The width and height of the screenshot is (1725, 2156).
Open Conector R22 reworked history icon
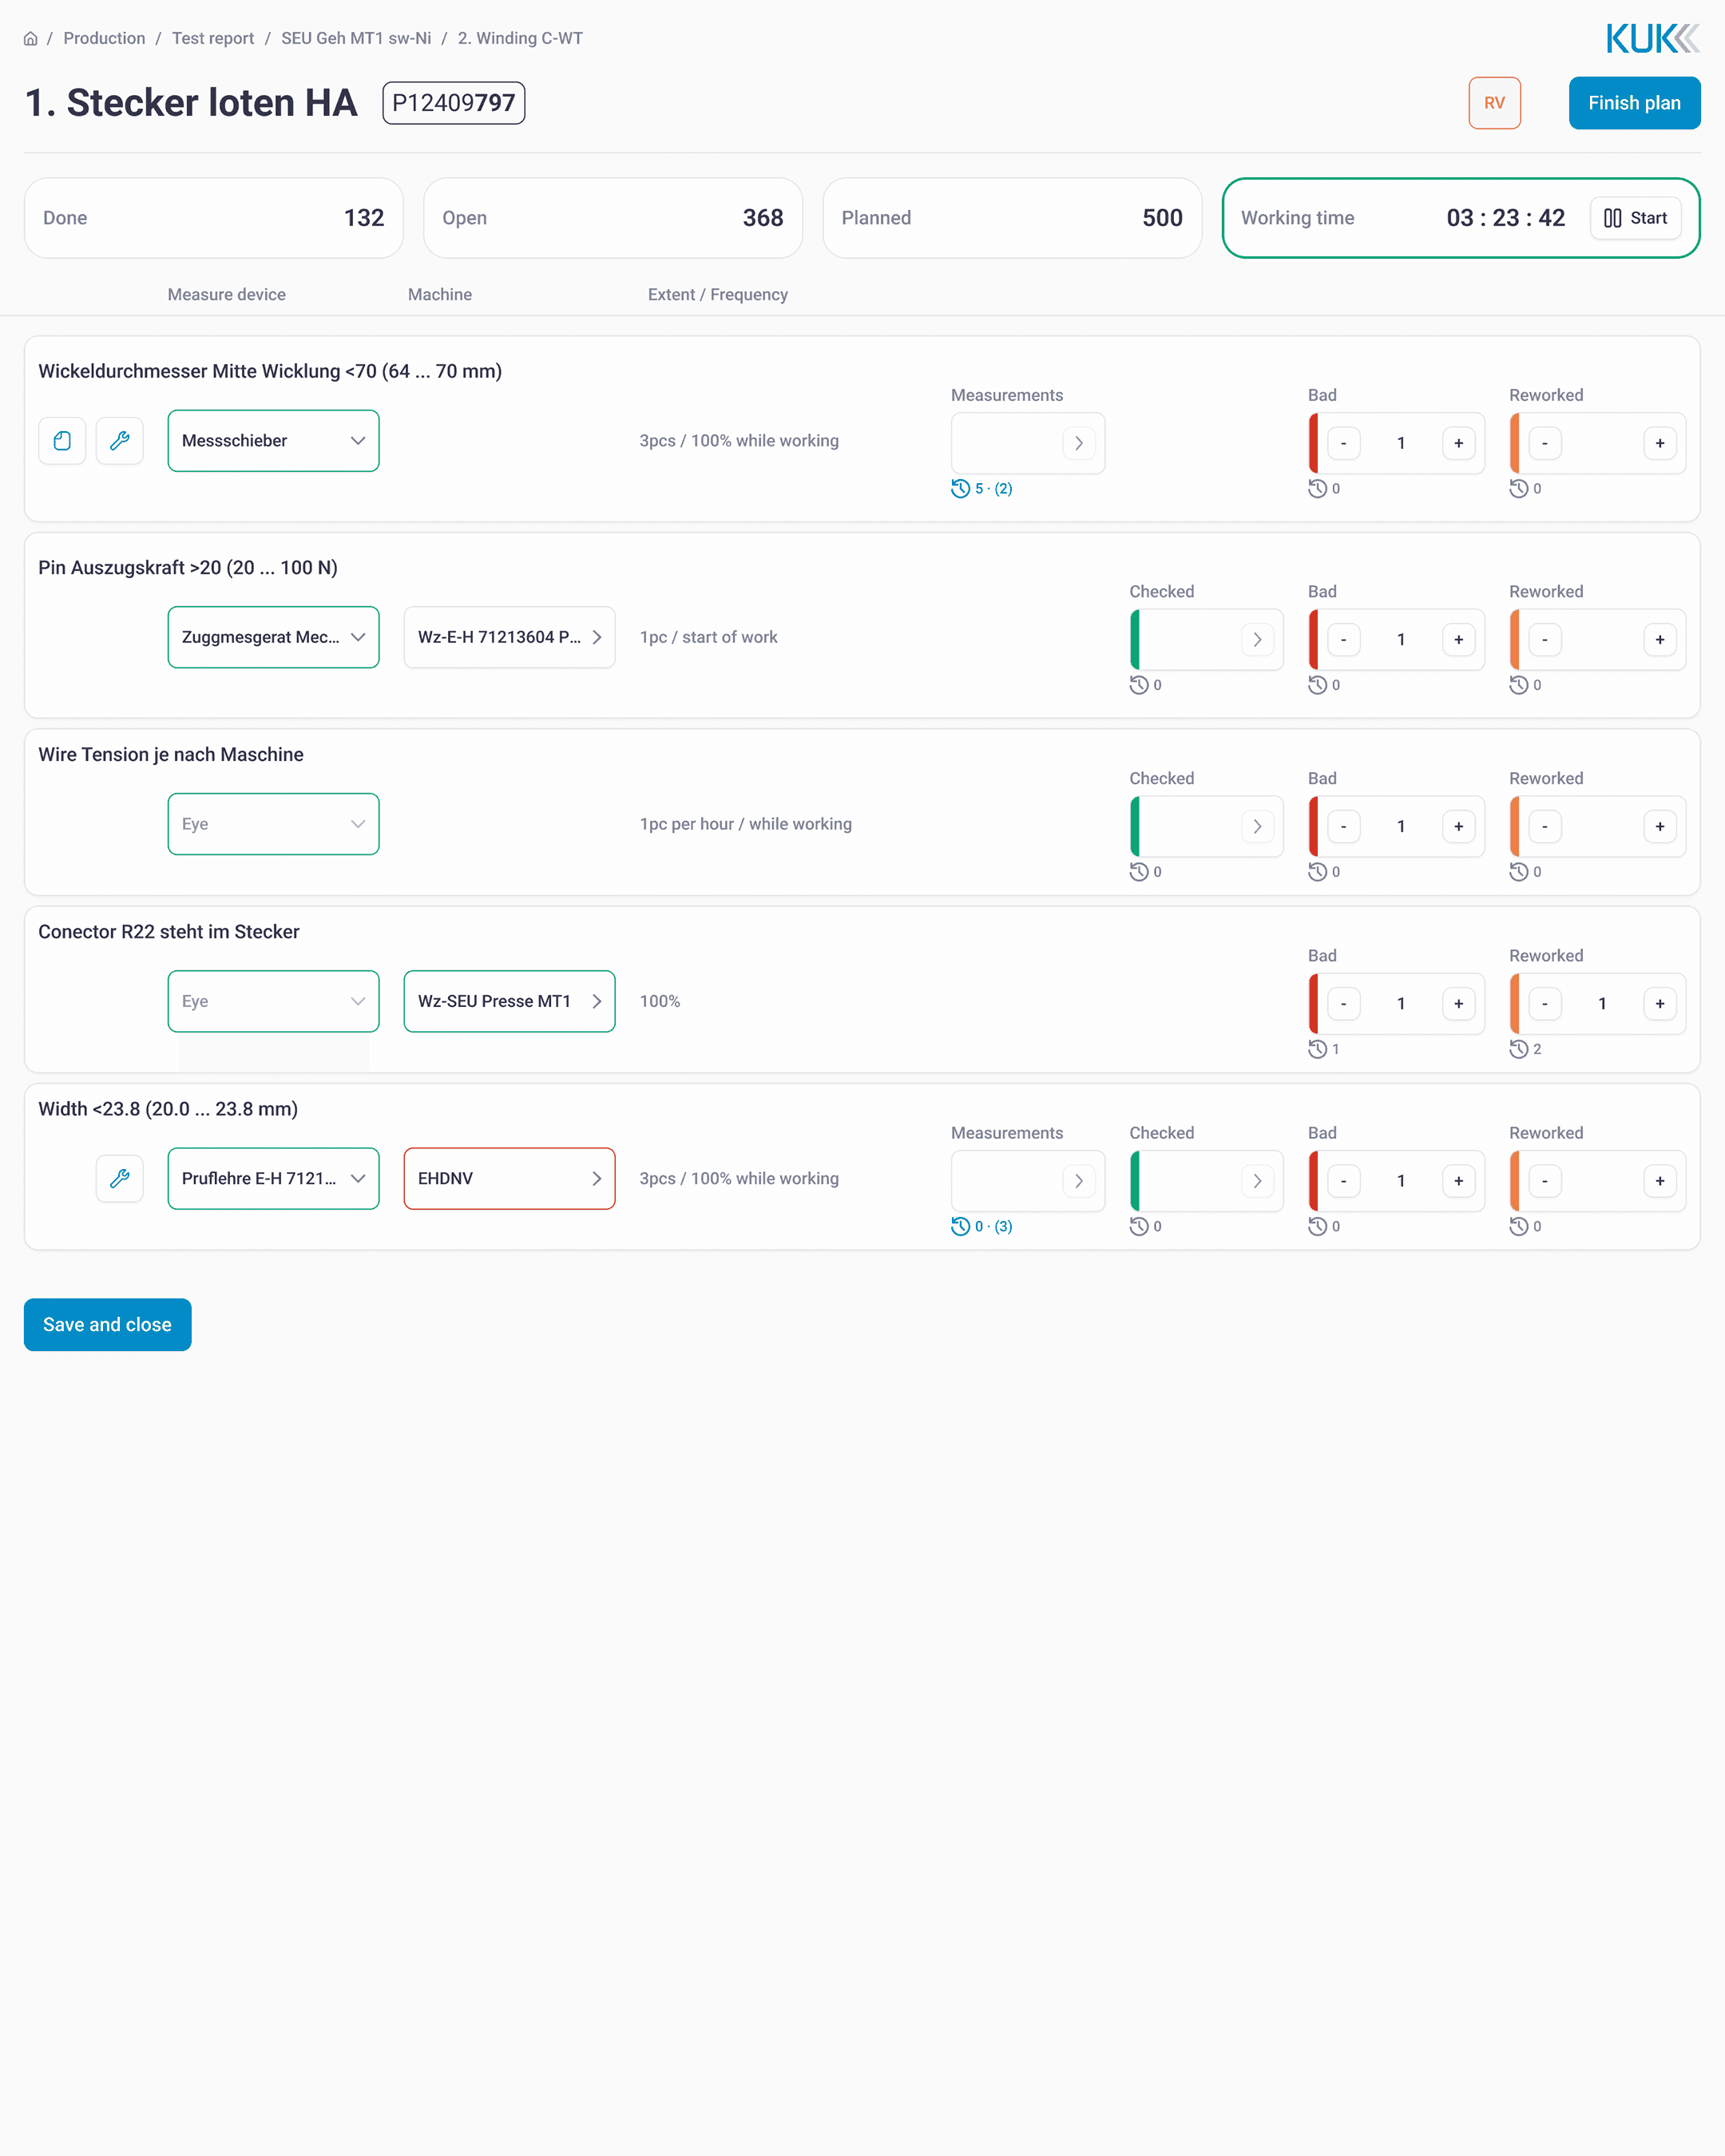pyautogui.click(x=1519, y=1049)
